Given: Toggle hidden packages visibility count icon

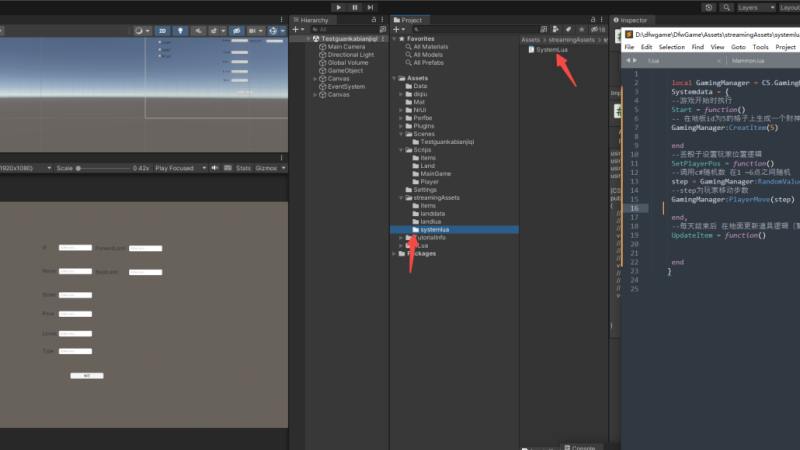Looking at the screenshot, I should [x=598, y=30].
